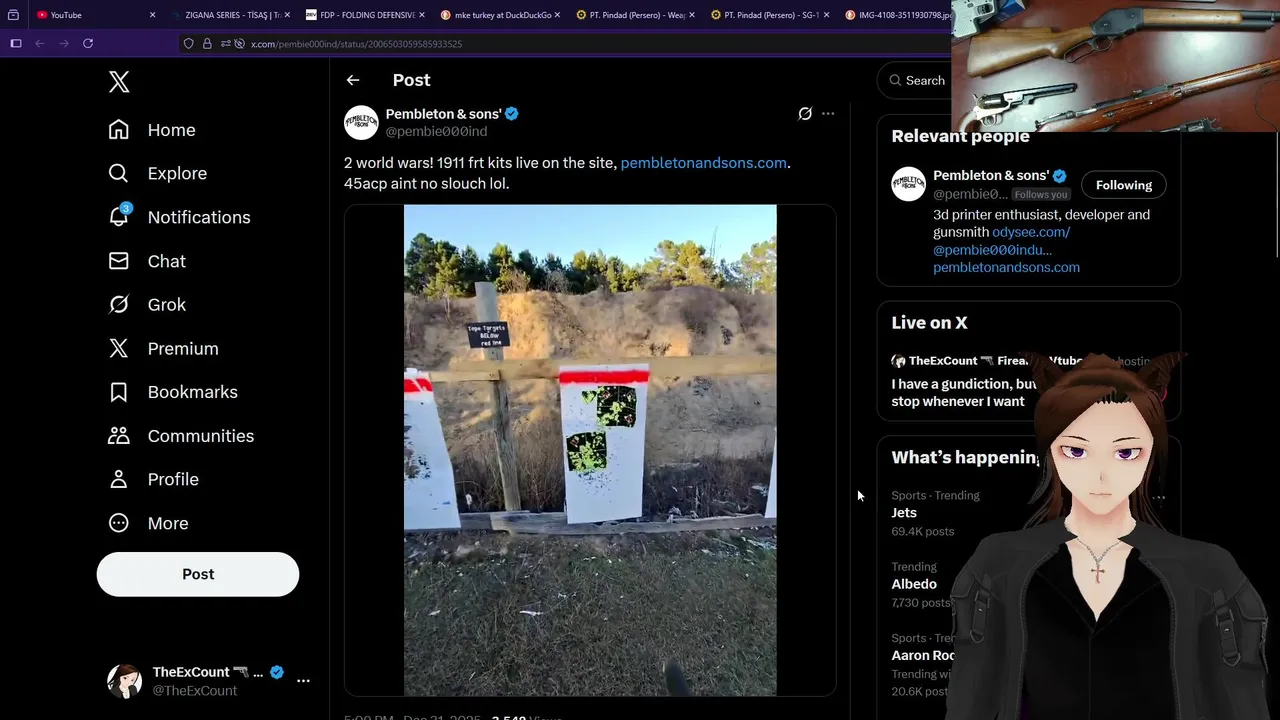Switch to the ZIGANA SERIES tab
The width and height of the screenshot is (1280, 720).
tap(227, 15)
